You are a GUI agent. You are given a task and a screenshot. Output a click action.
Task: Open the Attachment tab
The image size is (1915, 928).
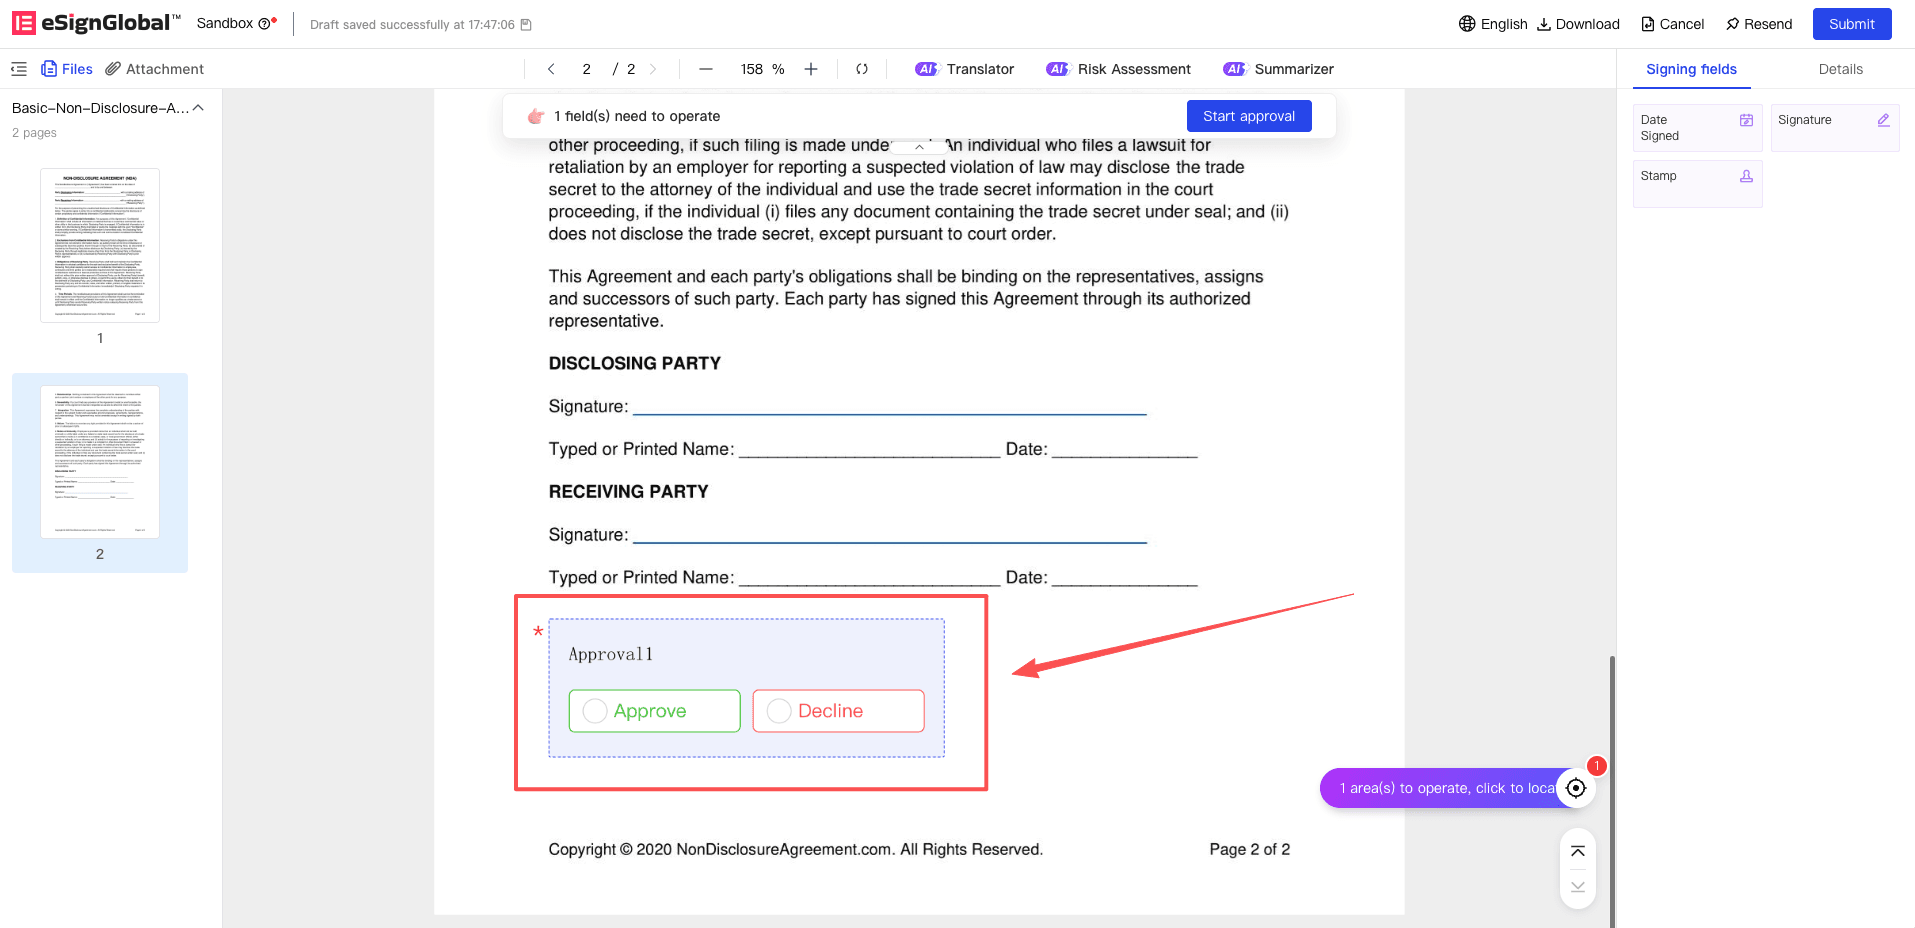click(x=155, y=69)
